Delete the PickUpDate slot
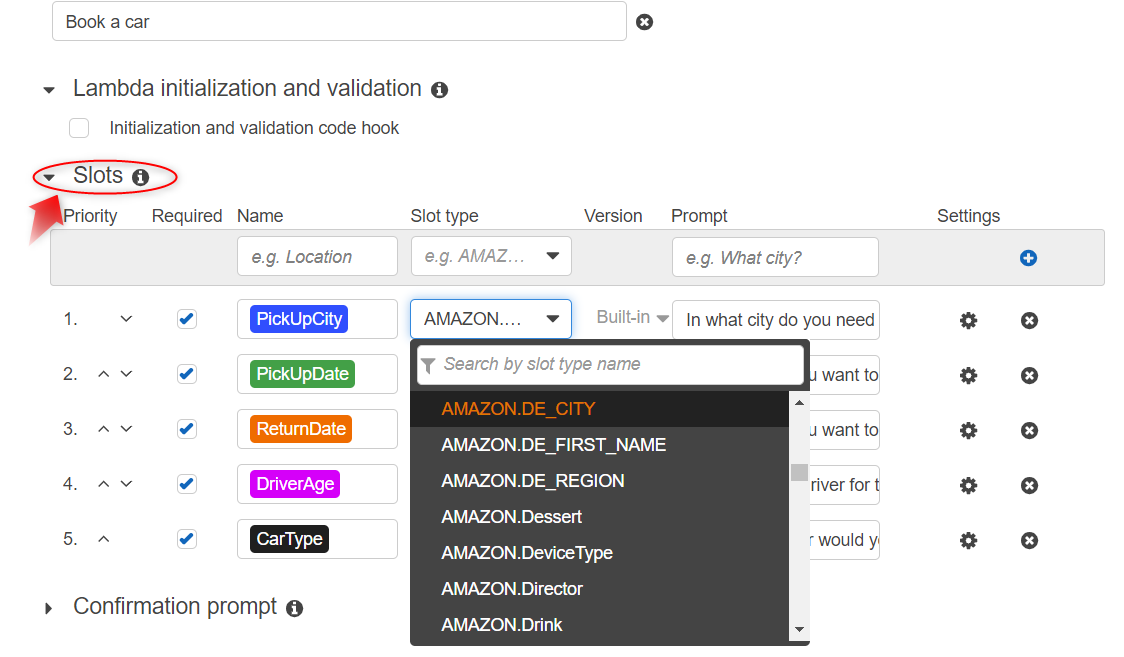The width and height of the screenshot is (1124, 657). pyautogui.click(x=1029, y=375)
